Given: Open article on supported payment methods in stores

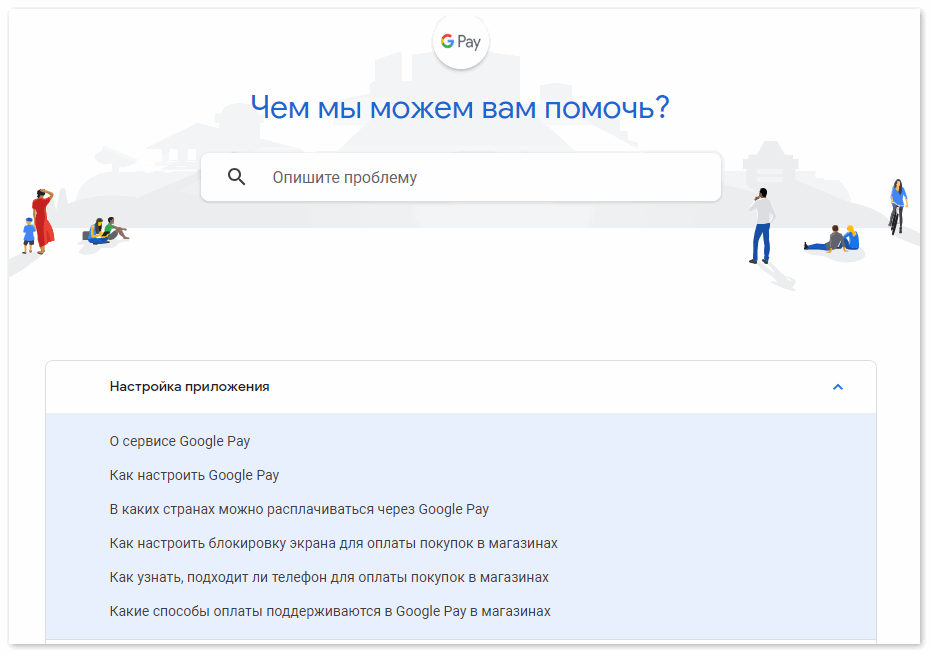Looking at the screenshot, I should (x=330, y=611).
